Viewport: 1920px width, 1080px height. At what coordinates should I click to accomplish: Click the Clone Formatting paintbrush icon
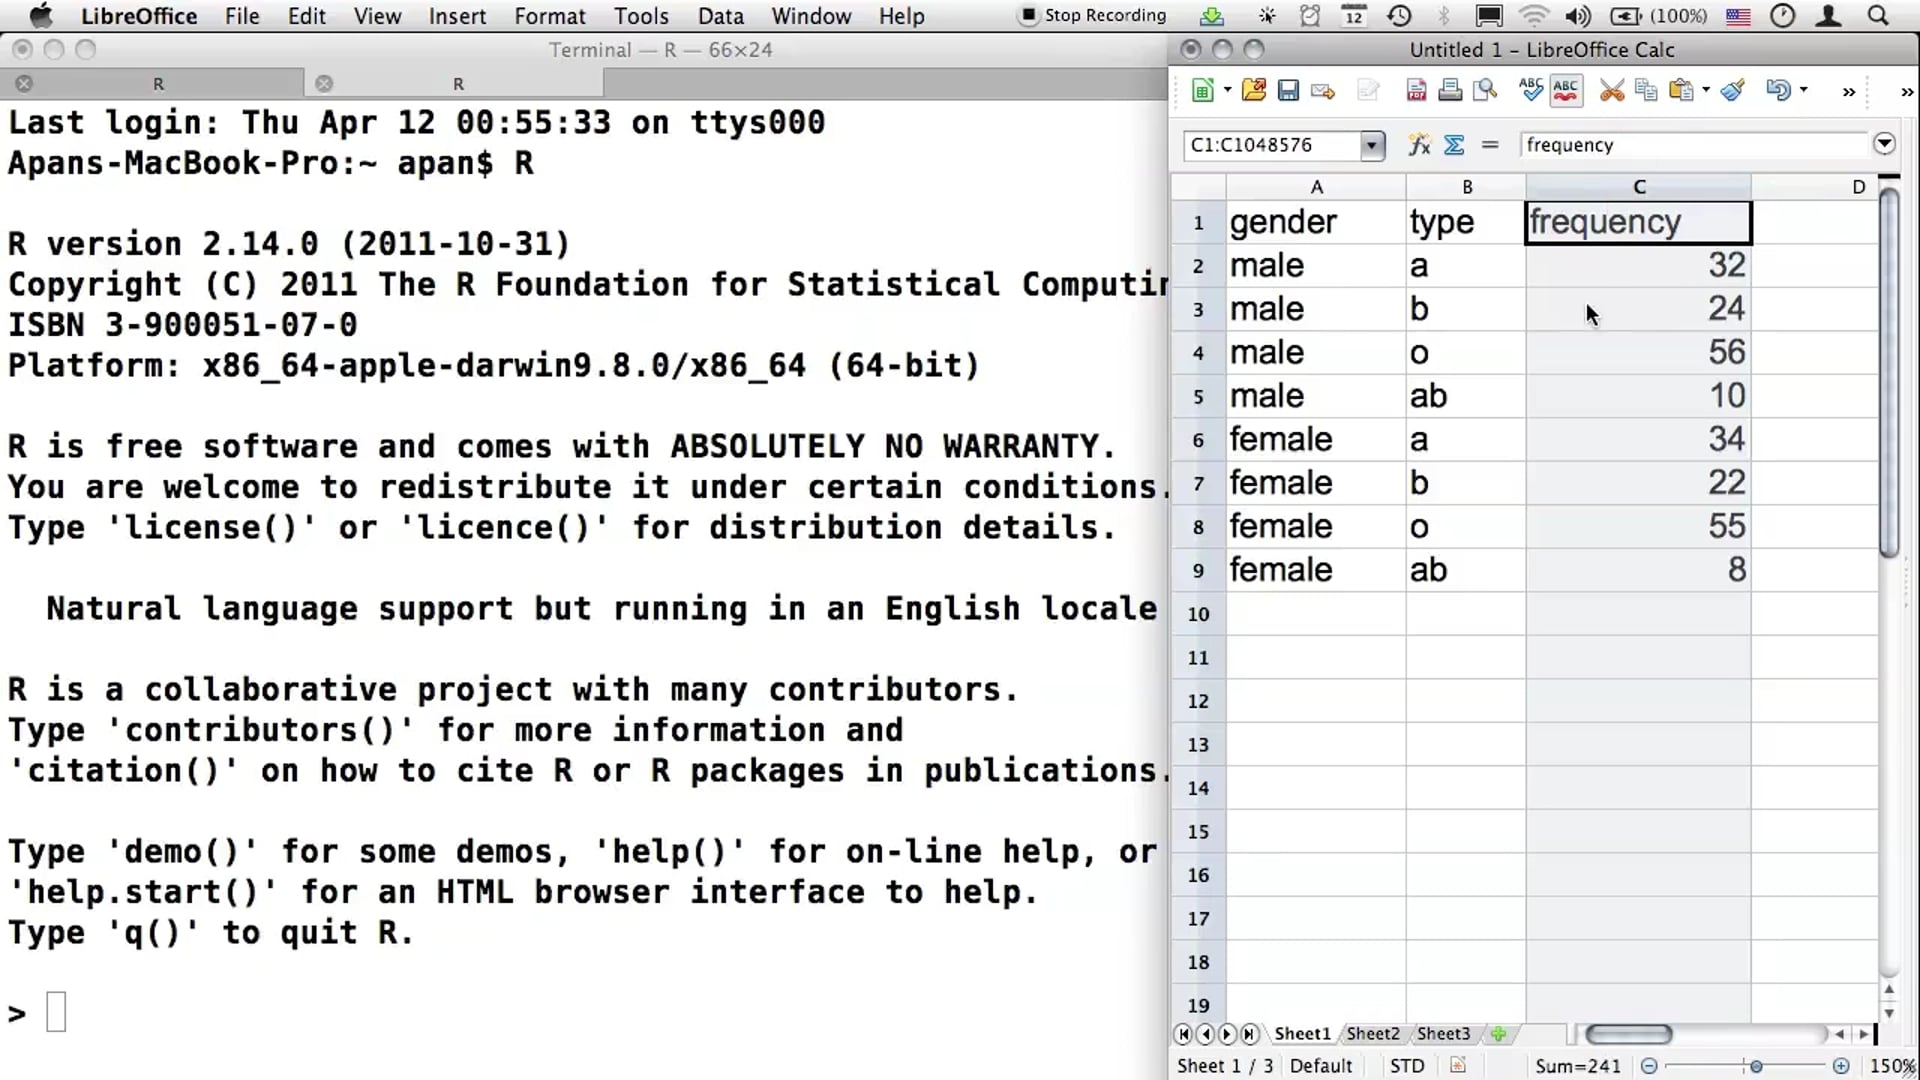[1733, 91]
